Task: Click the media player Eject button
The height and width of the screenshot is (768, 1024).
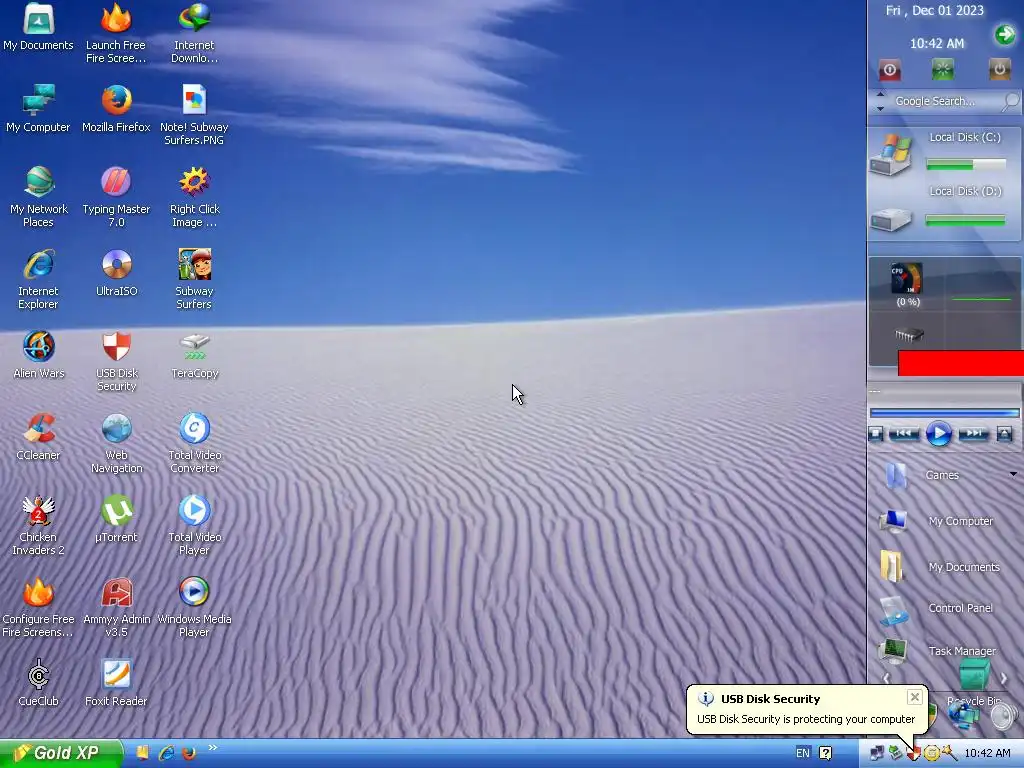Action: 1004,434
